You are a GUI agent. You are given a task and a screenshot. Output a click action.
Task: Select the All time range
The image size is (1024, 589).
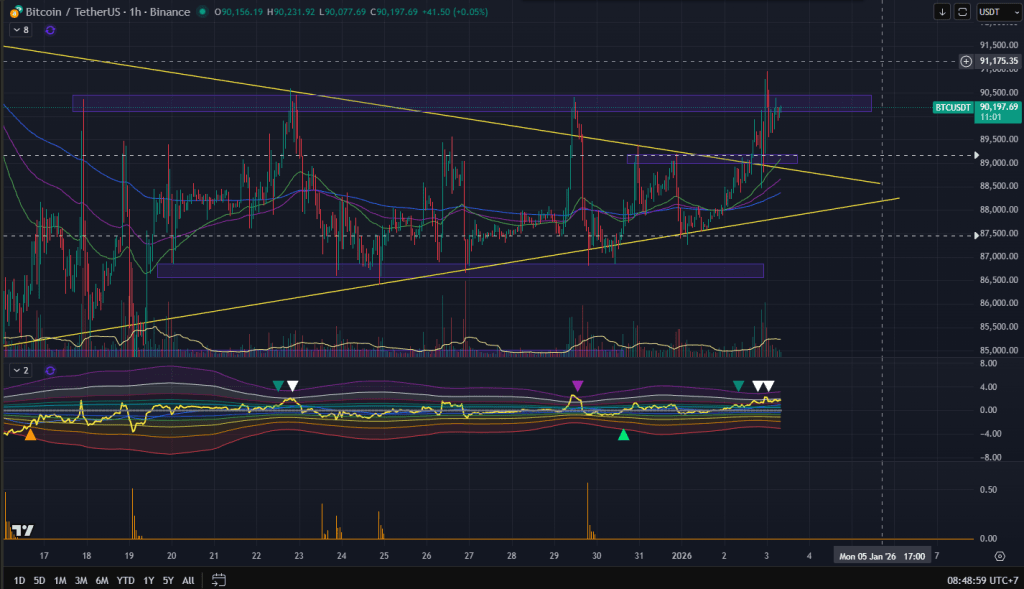click(x=188, y=580)
